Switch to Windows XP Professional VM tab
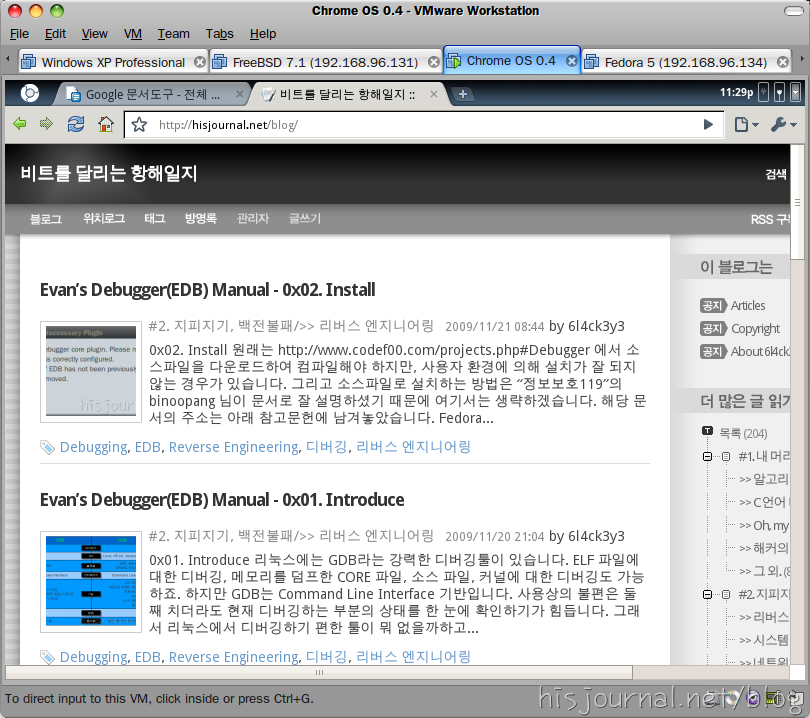 [113, 62]
